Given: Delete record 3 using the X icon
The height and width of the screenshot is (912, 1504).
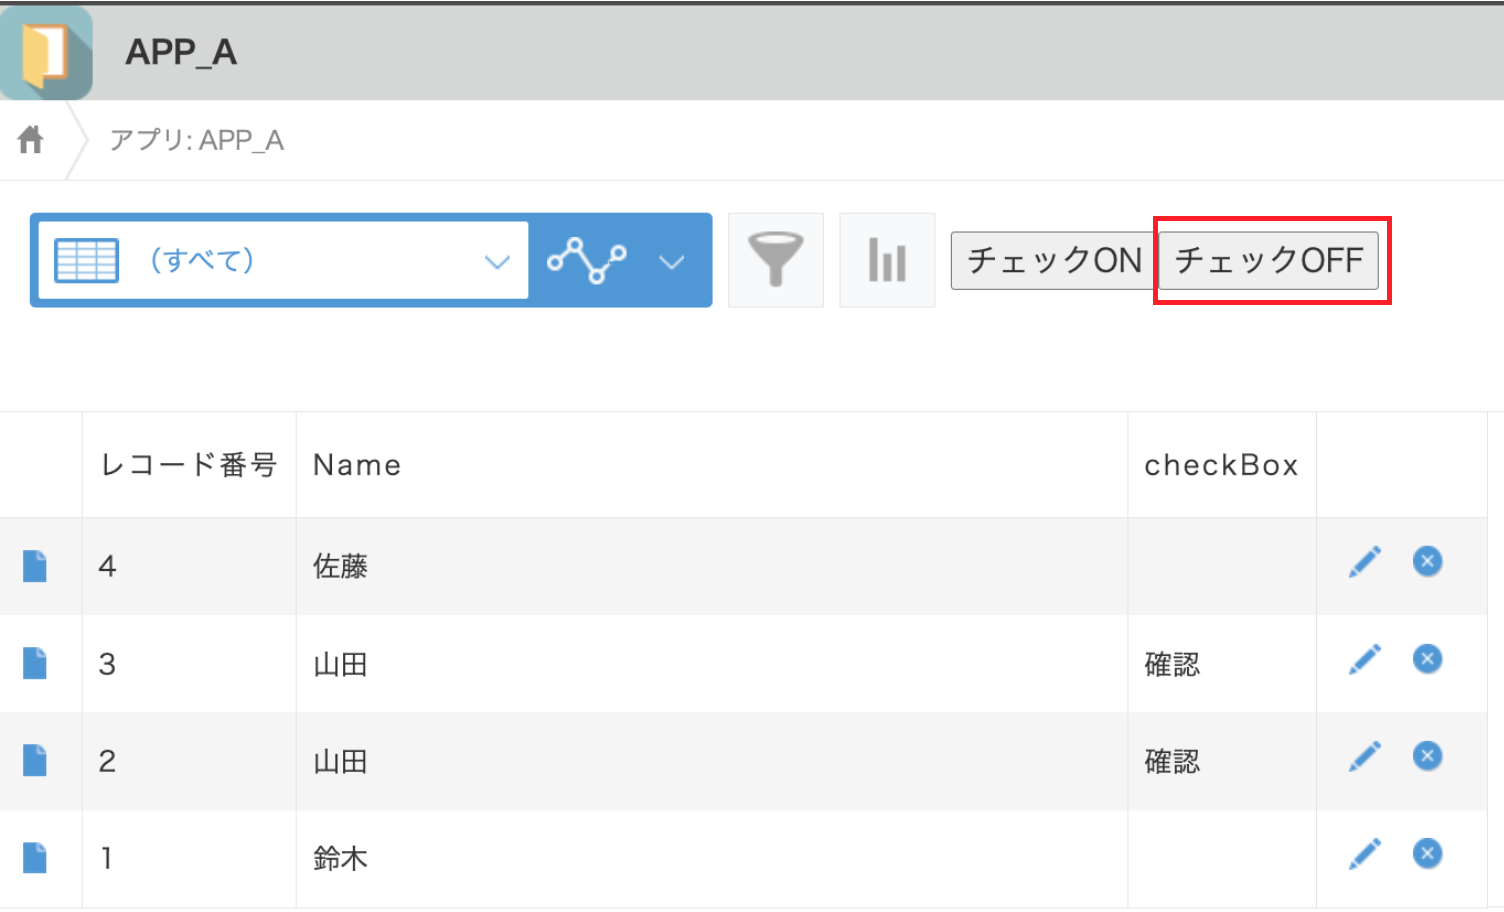Looking at the screenshot, I should (x=1427, y=658).
